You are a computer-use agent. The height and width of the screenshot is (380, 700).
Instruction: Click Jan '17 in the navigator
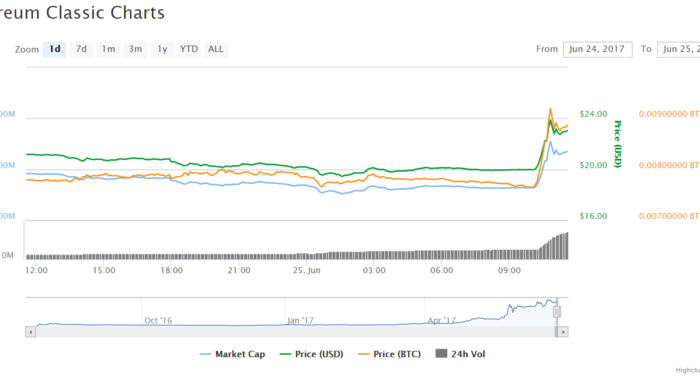pos(300,321)
